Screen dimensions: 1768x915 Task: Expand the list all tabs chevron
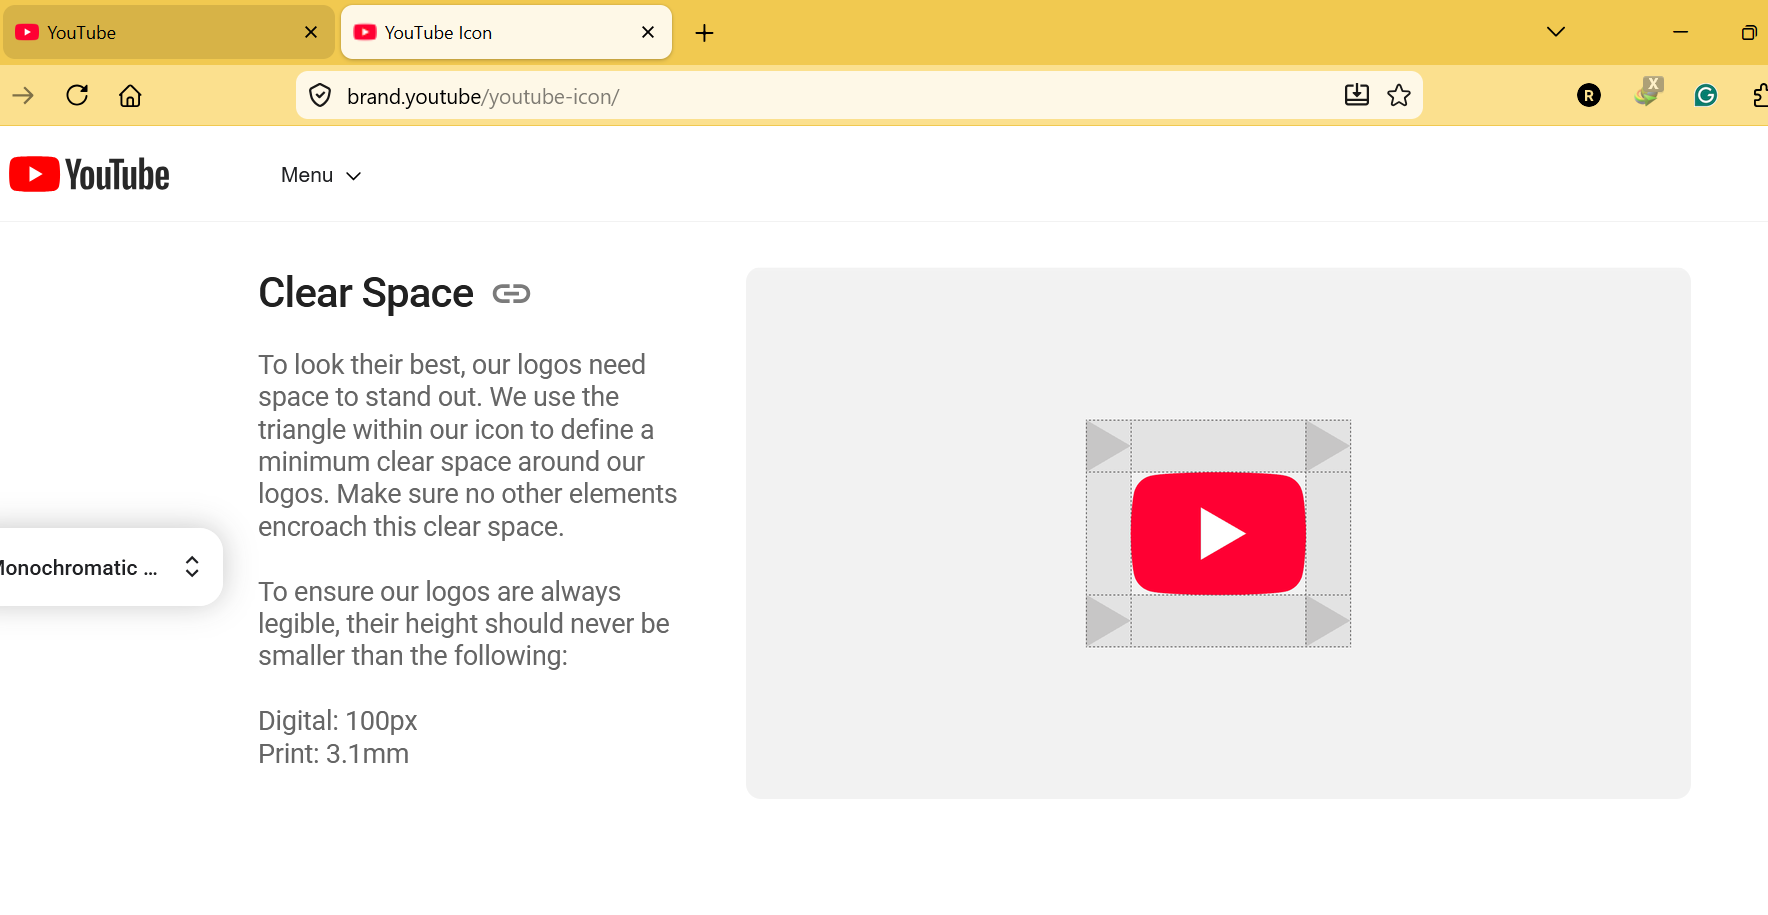point(1556,32)
